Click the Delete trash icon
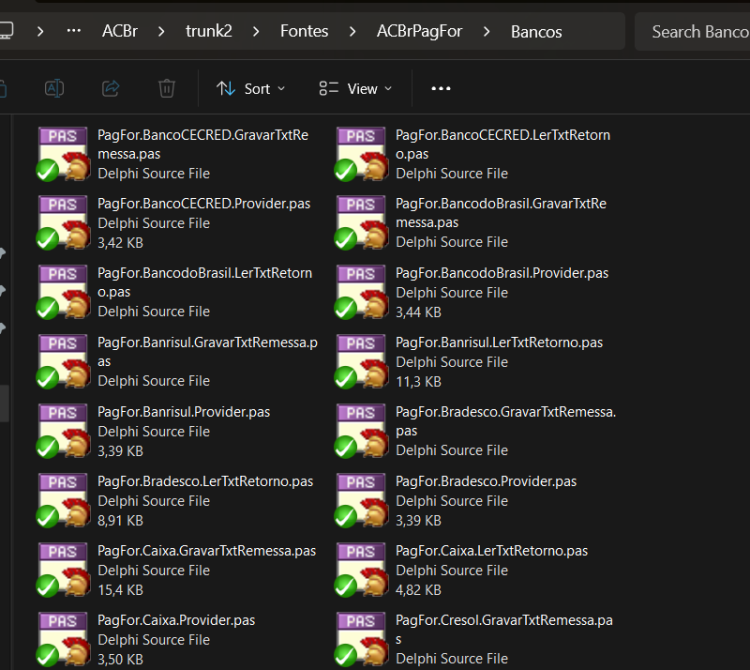 (166, 88)
